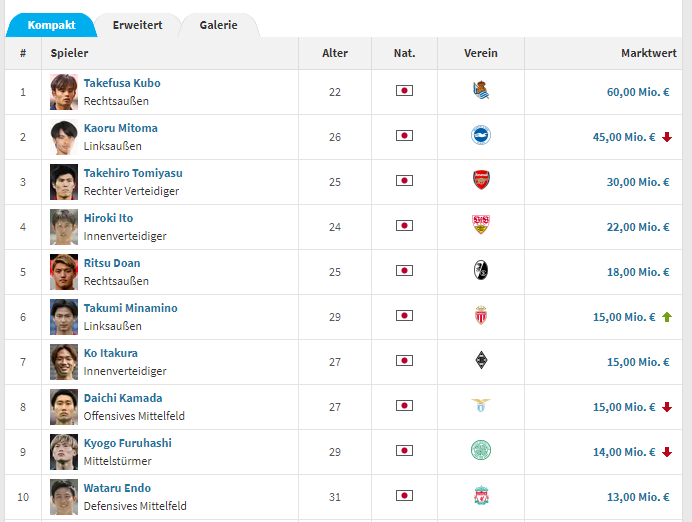This screenshot has height=522, width=692.
Task: Click Takumi Minamino portrait thumbnail
Action: (x=64, y=317)
